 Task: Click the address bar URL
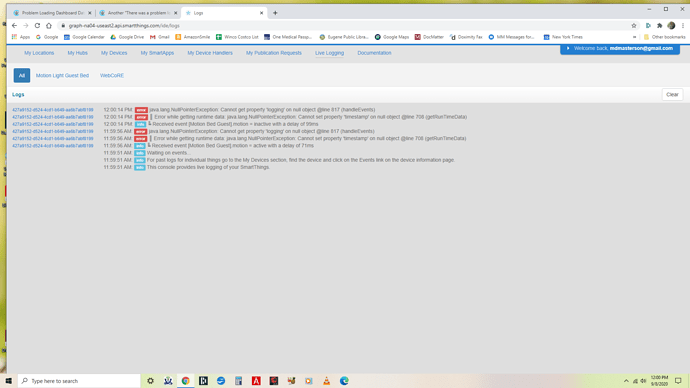click(124, 26)
